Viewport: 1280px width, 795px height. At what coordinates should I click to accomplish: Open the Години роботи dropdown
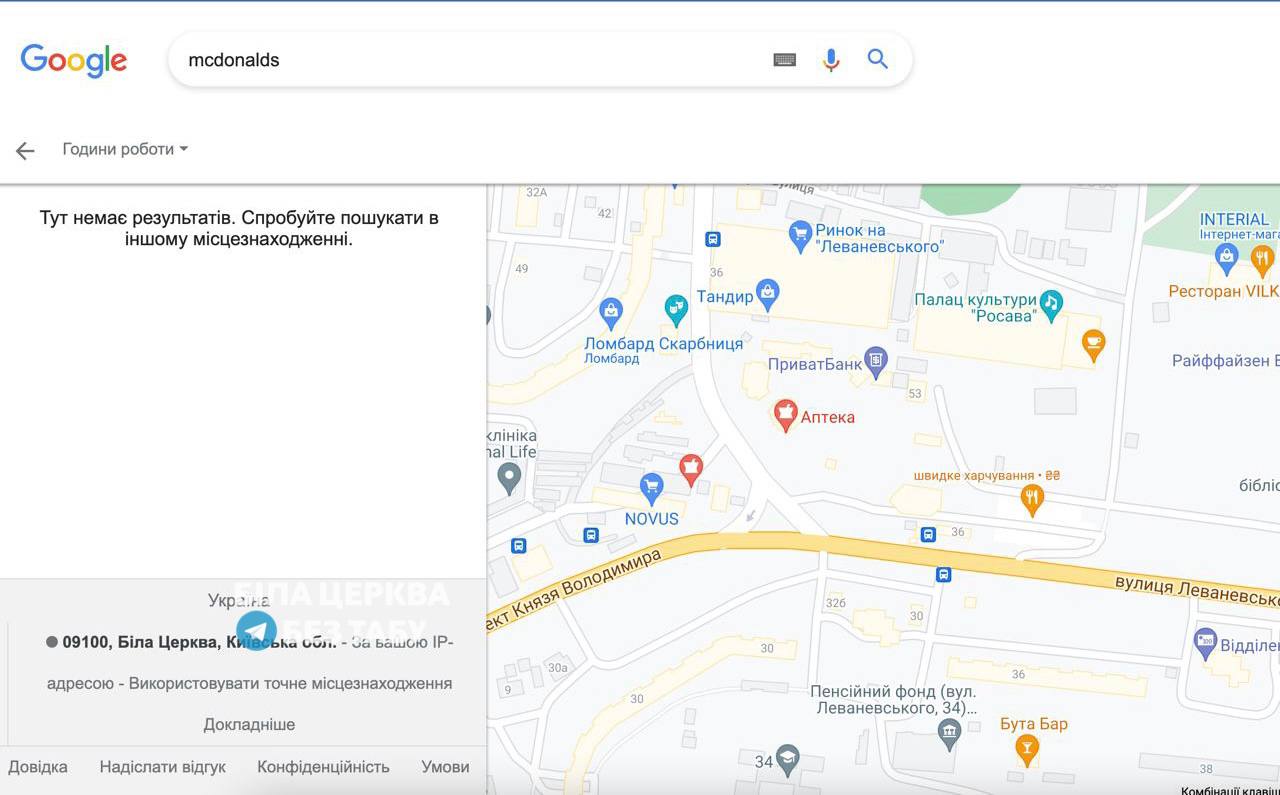tap(125, 149)
